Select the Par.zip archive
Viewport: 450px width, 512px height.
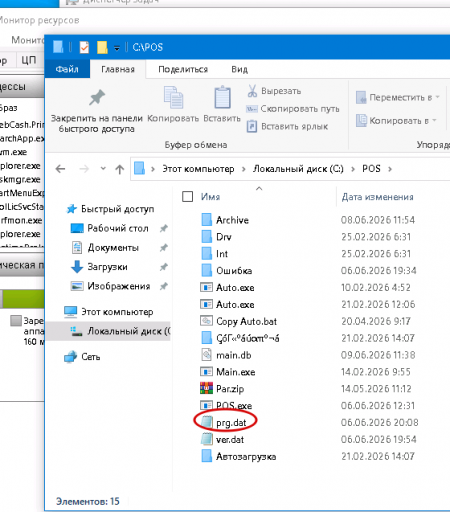222,389
